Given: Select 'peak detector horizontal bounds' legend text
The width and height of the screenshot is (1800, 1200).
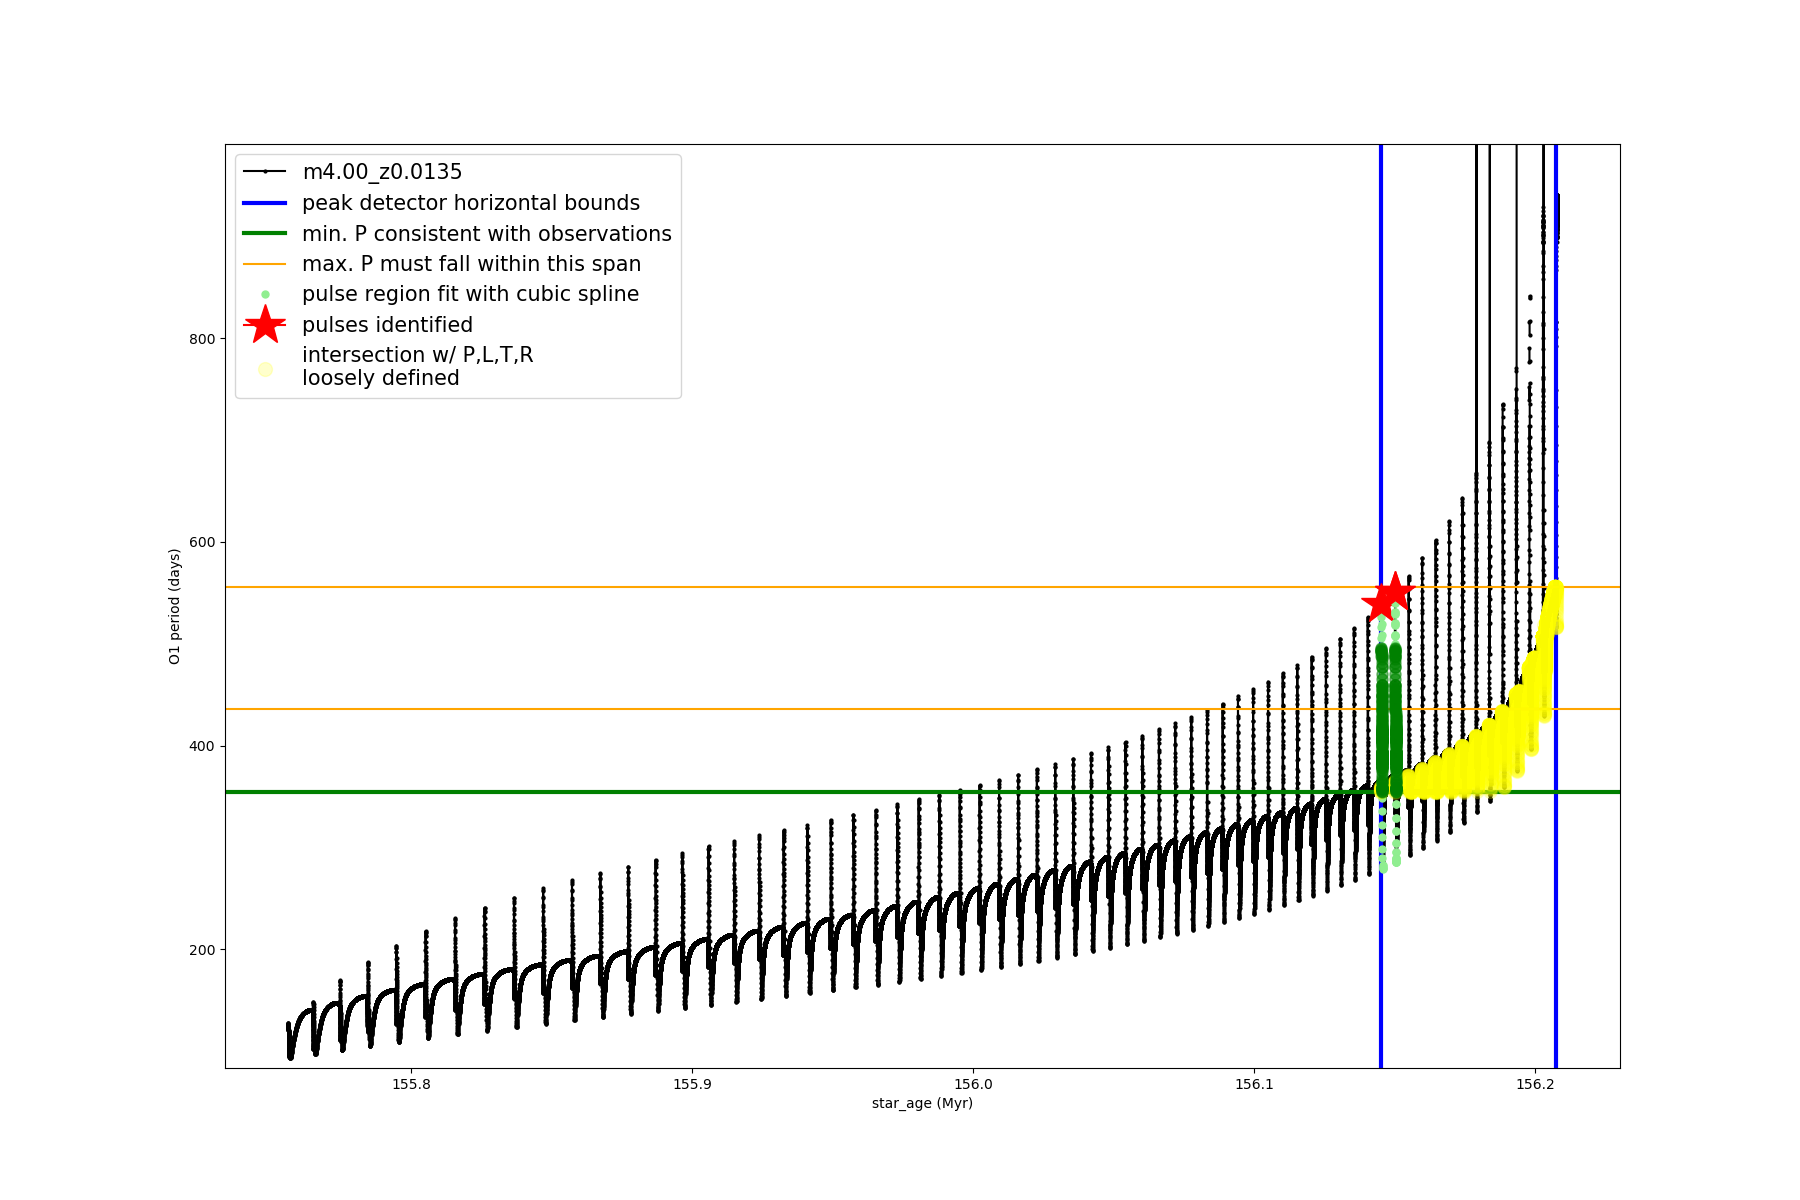Looking at the screenshot, I should [471, 203].
